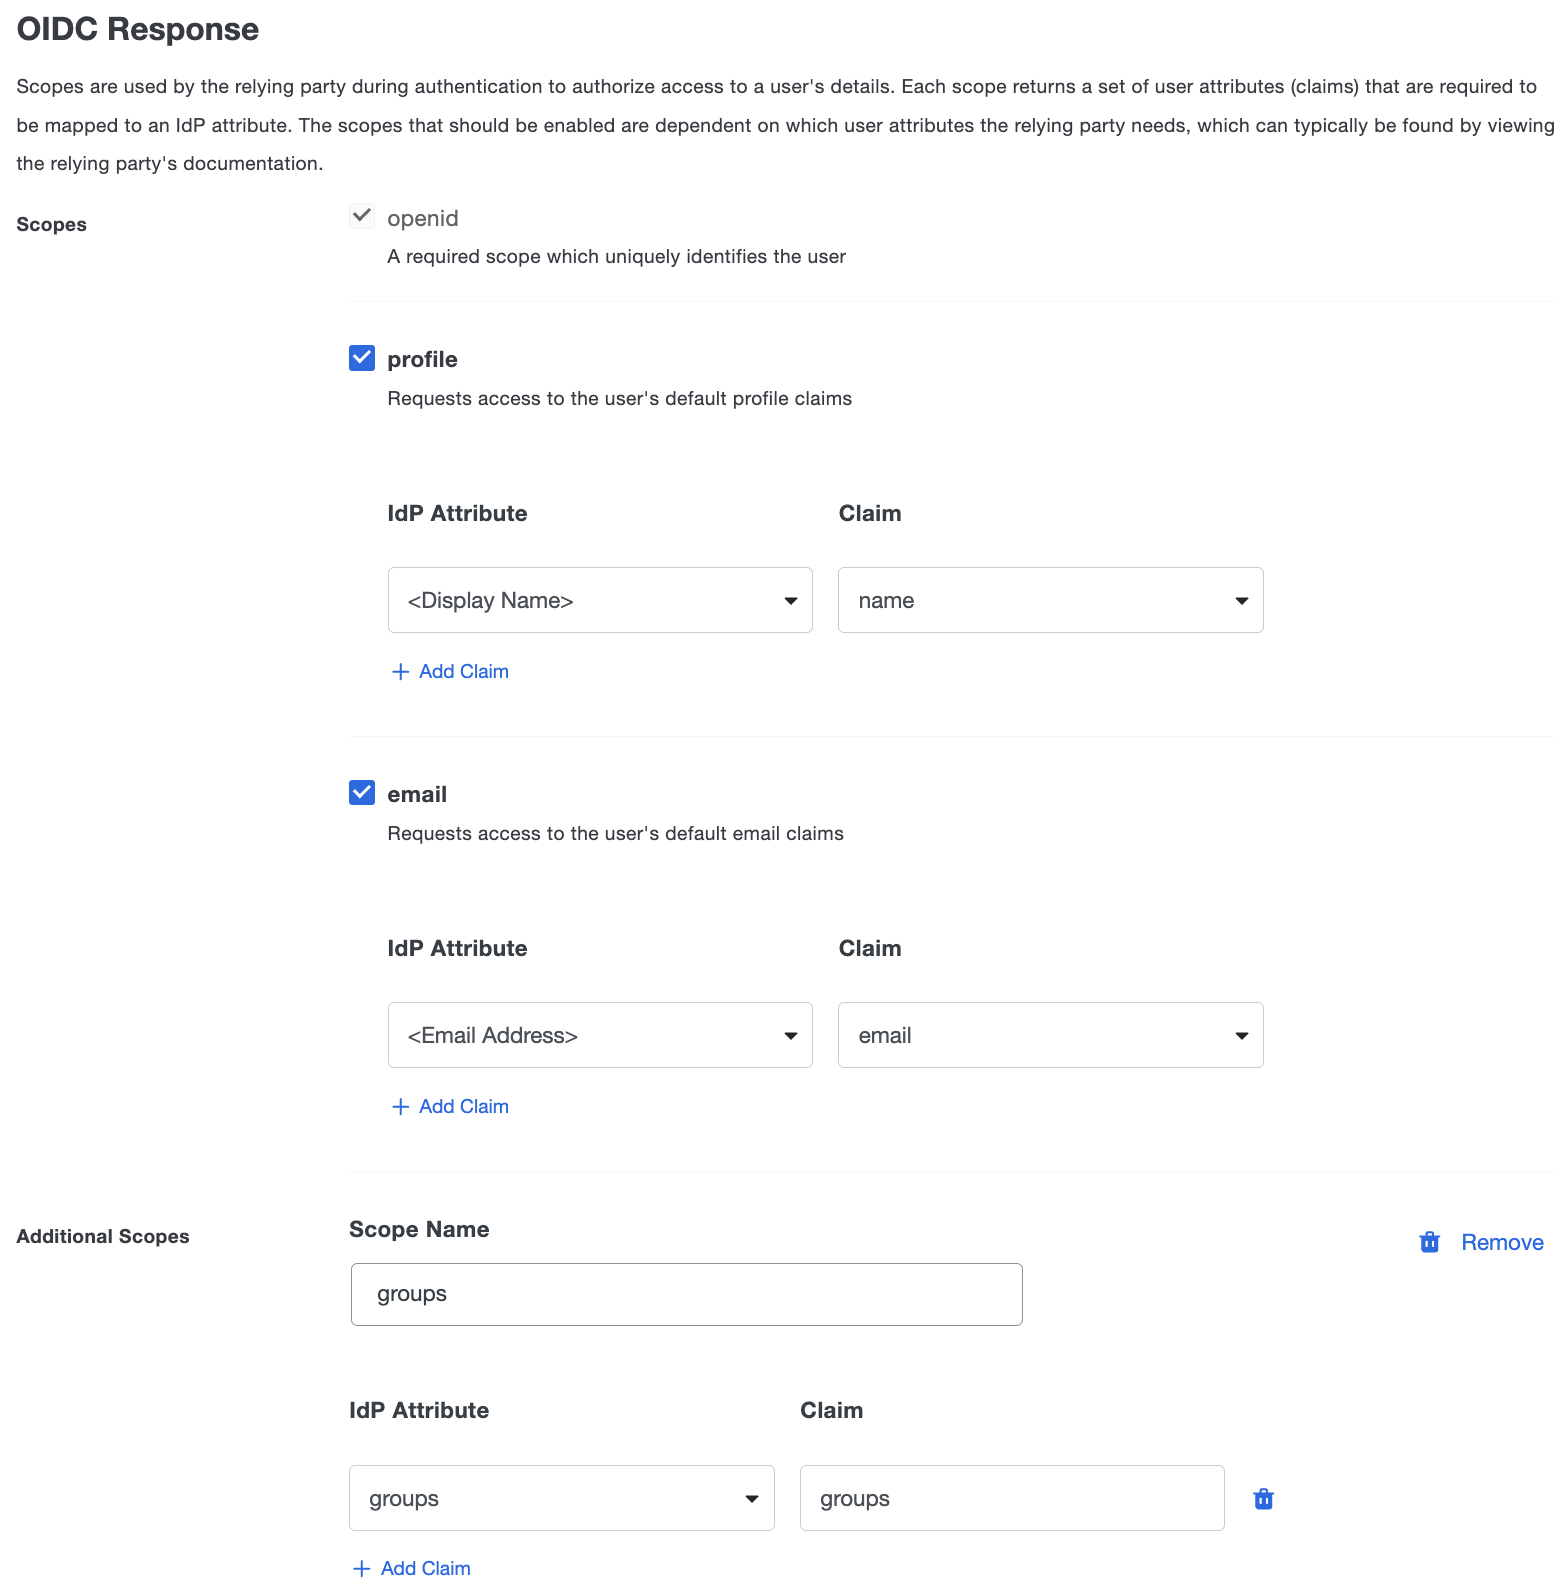Image resolution: width=1568 pixels, height=1590 pixels.
Task: Expand the <Display Name> IdP attribute selector
Action: tap(599, 600)
